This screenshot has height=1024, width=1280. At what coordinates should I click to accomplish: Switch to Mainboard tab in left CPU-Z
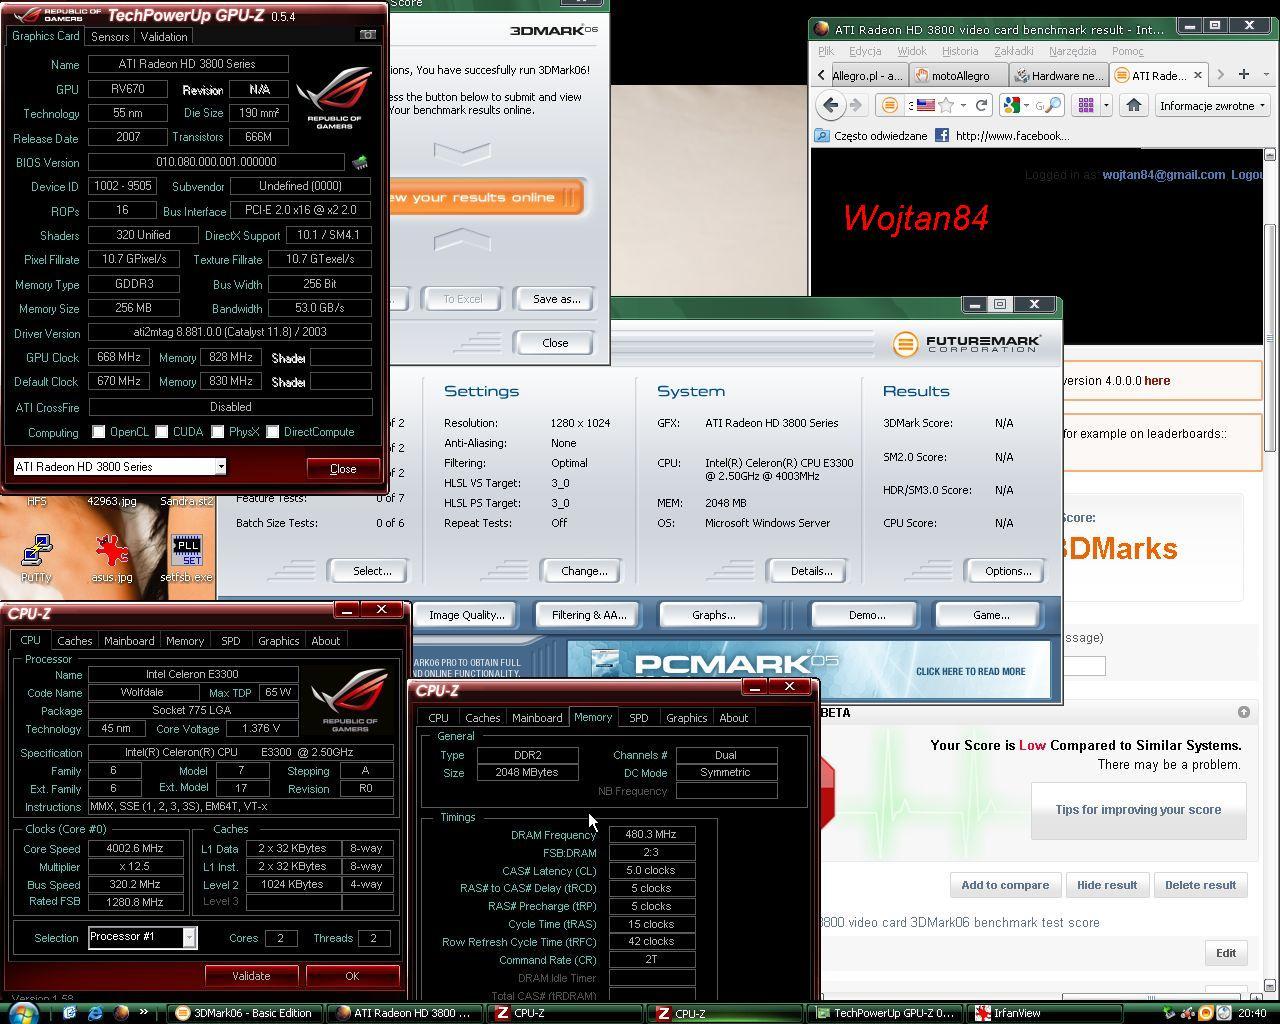coord(129,641)
